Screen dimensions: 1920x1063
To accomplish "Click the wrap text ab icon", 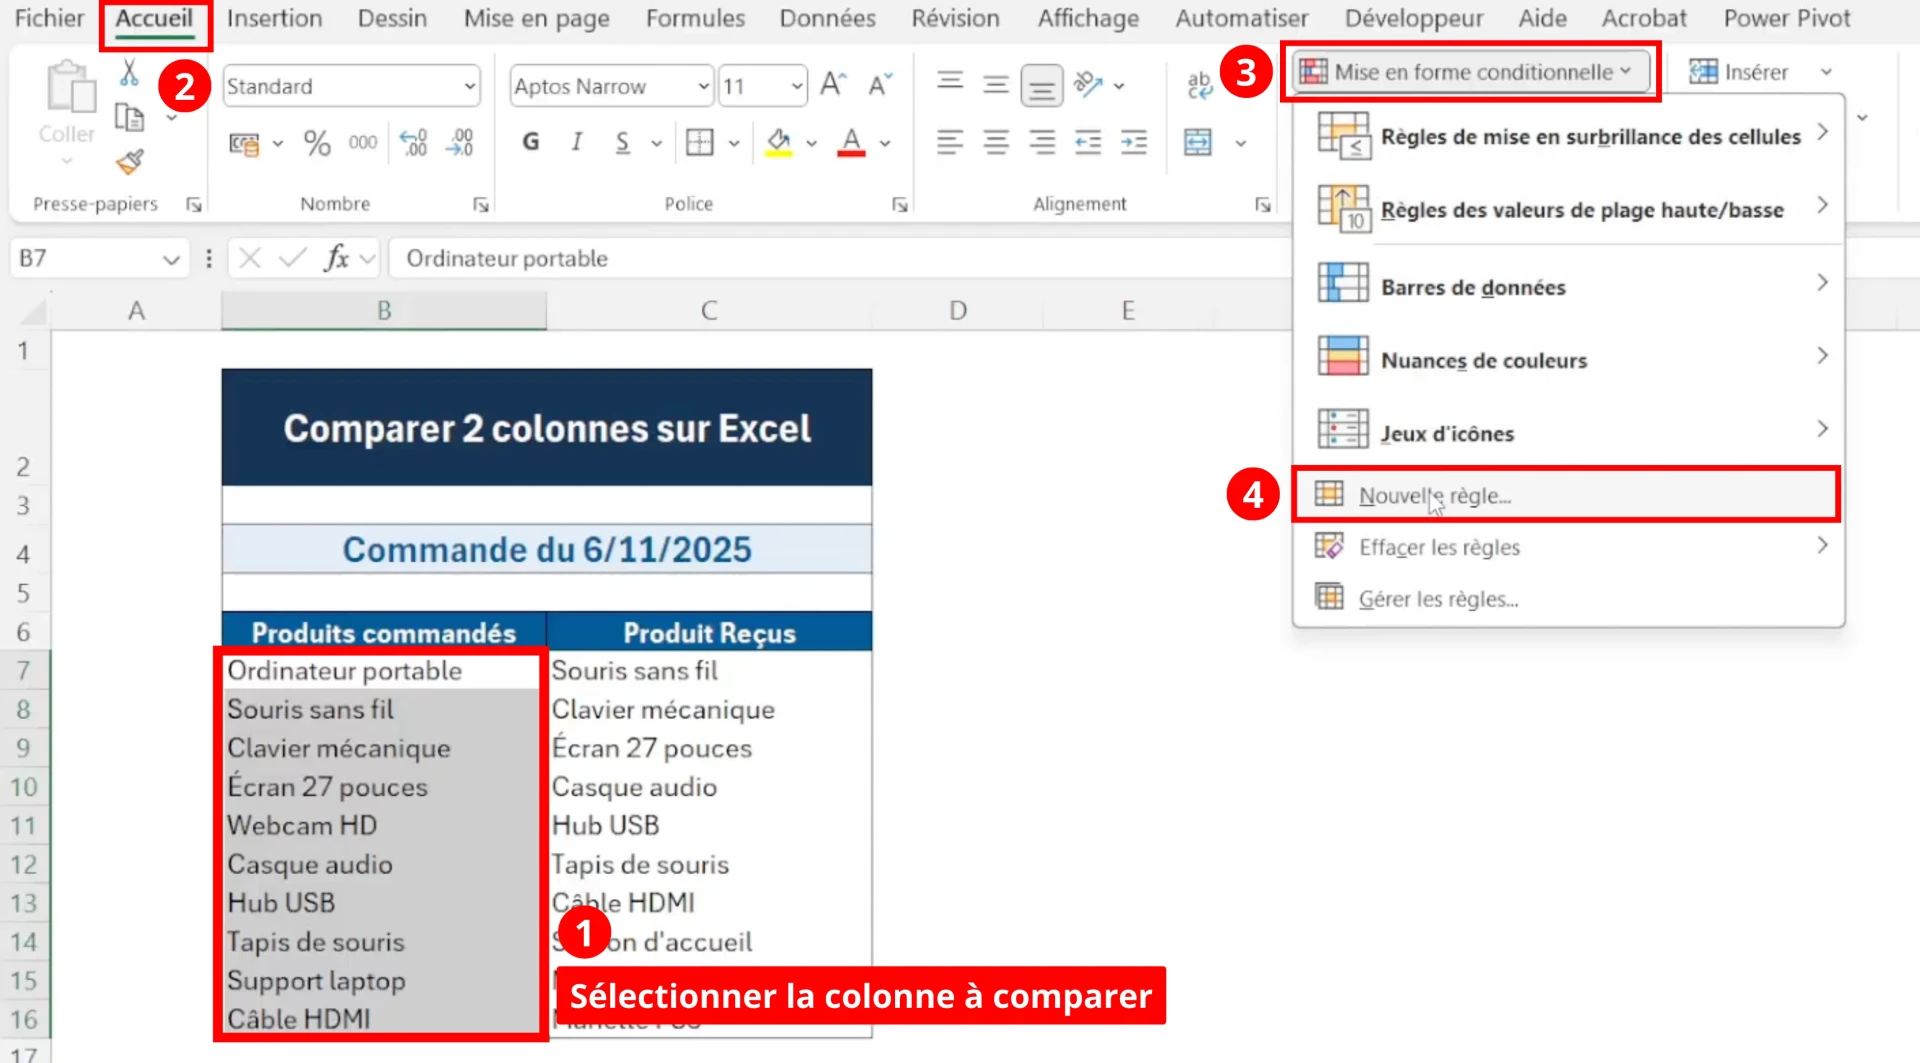I will coord(1199,86).
